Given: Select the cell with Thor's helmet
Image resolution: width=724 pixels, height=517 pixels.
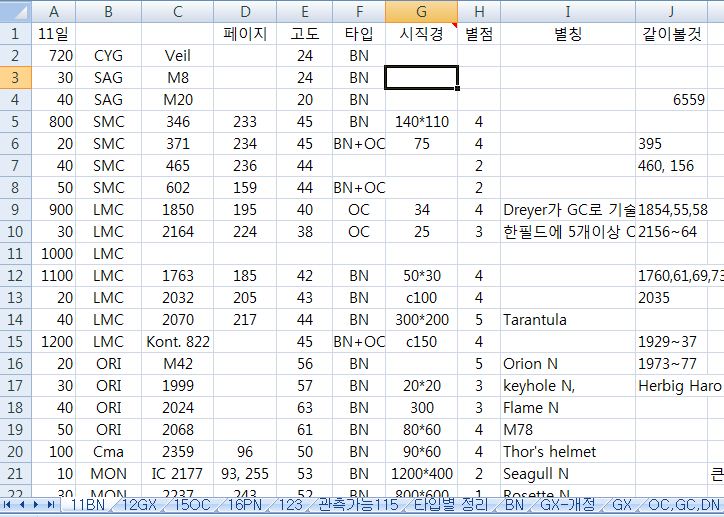Looking at the screenshot, I should 567,452.
